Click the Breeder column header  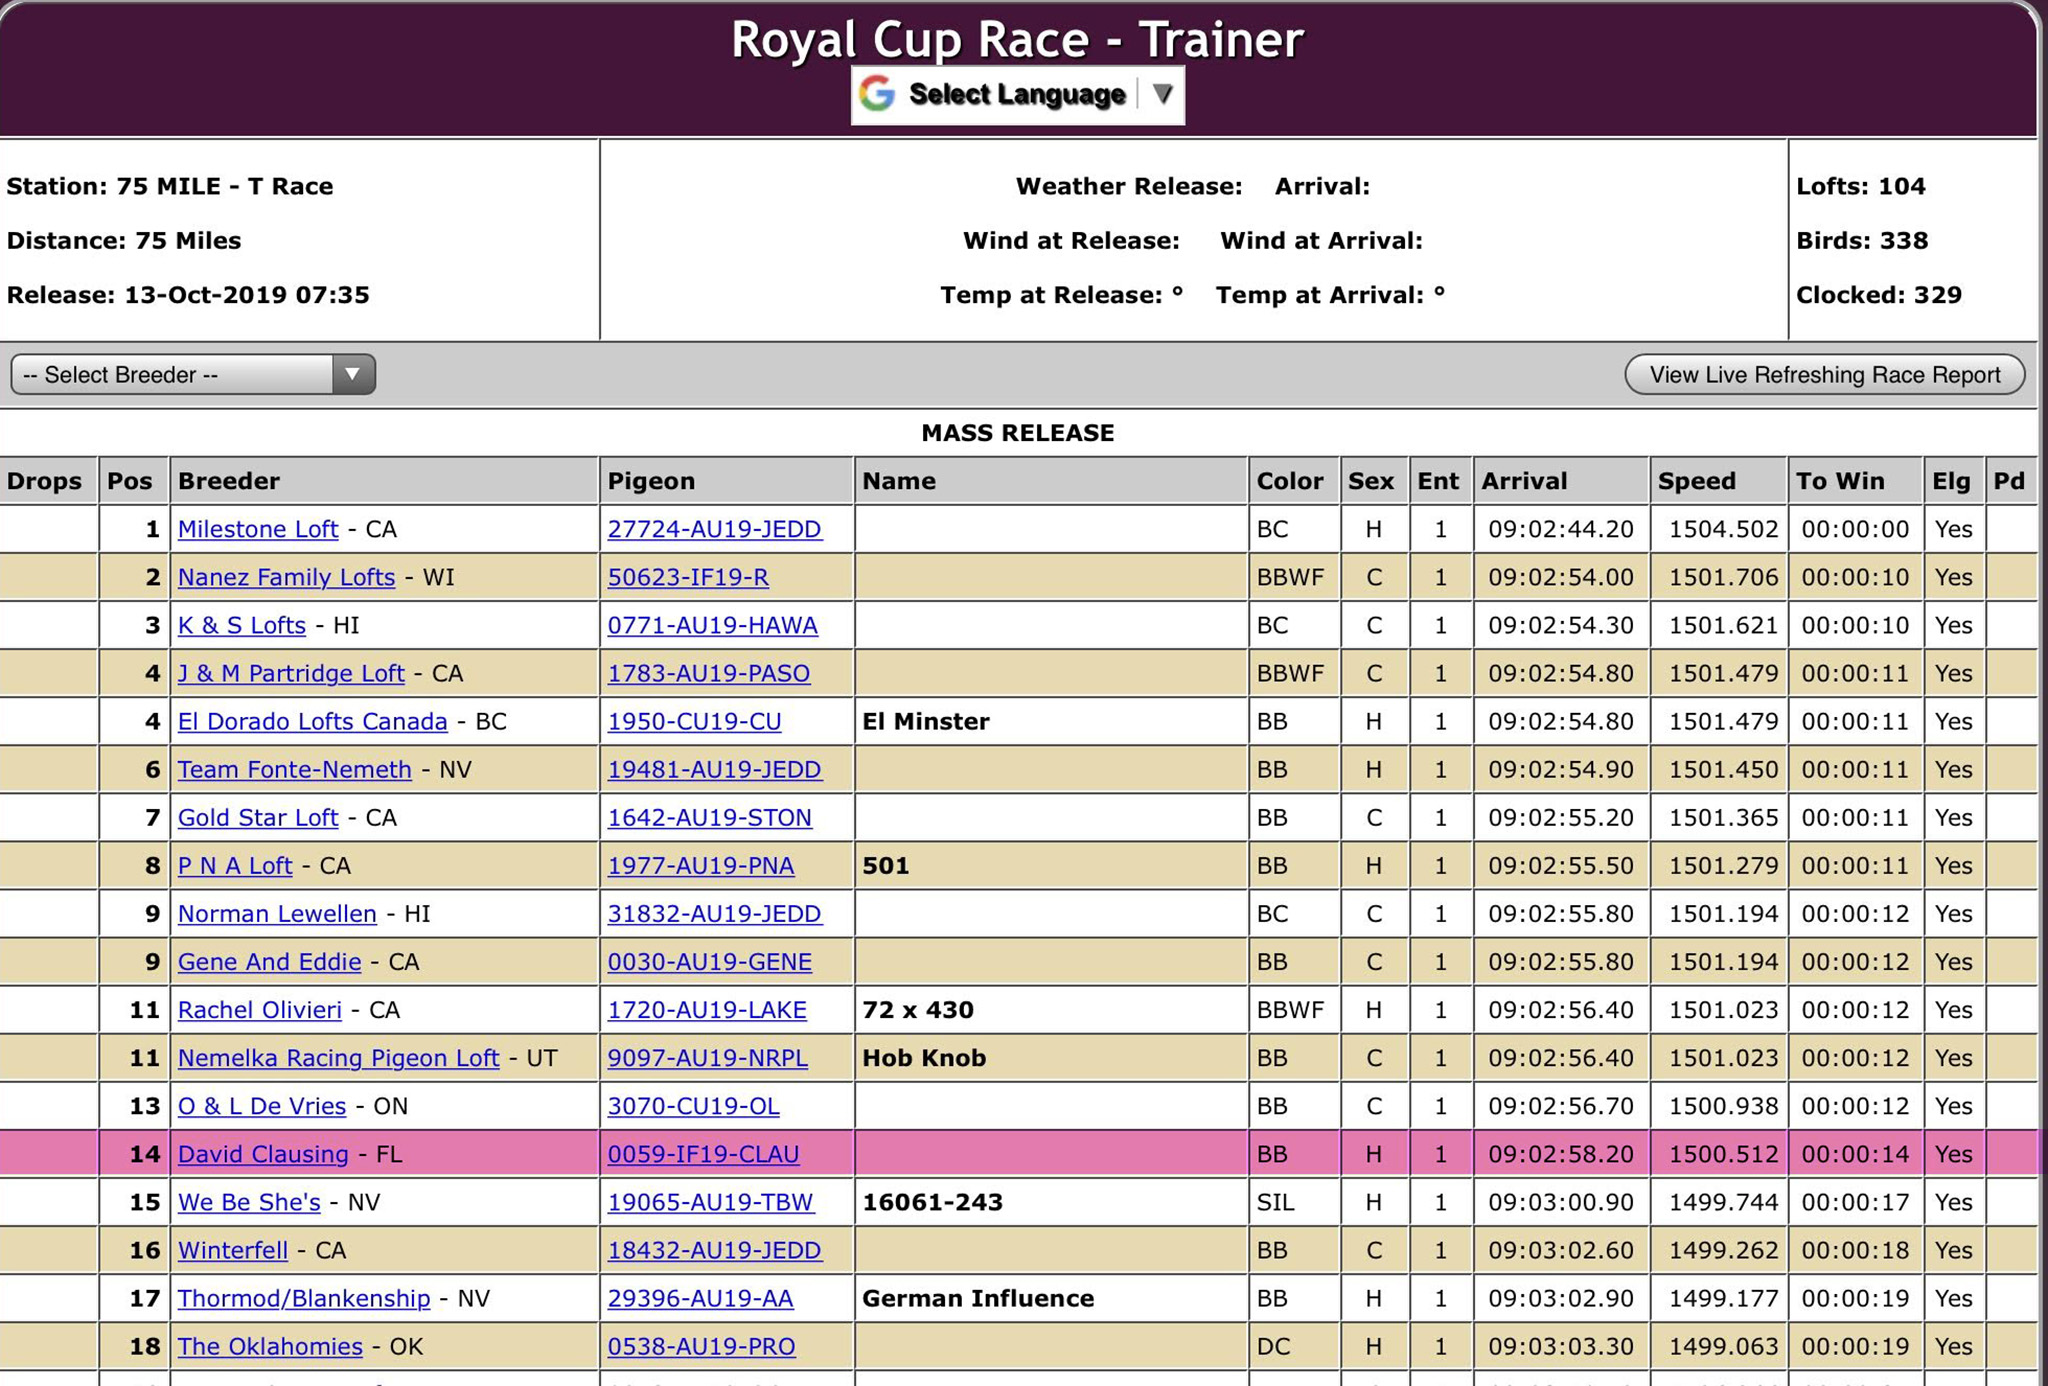coord(228,481)
